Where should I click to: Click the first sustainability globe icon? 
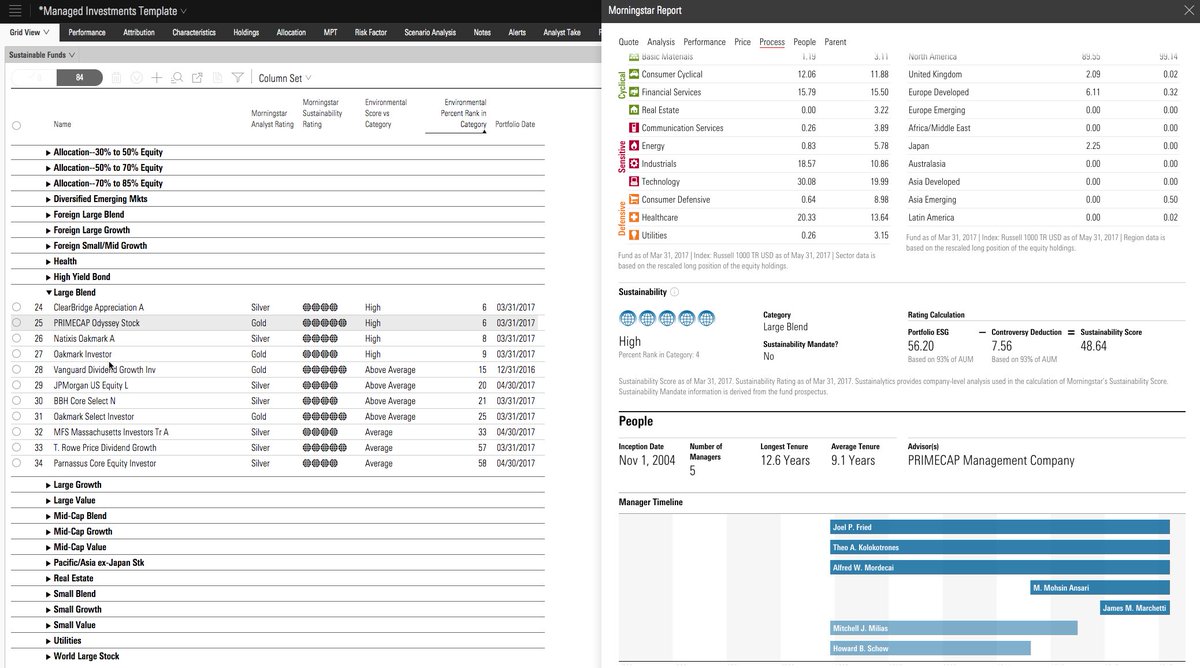pos(628,318)
